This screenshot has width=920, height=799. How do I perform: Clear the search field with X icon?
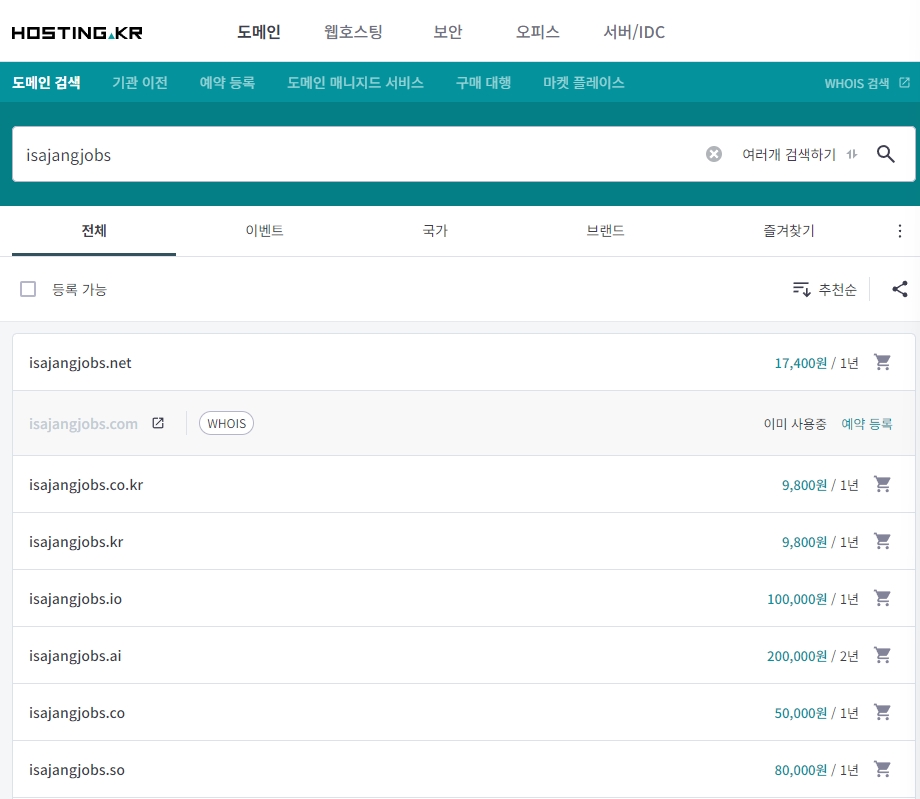(x=713, y=154)
